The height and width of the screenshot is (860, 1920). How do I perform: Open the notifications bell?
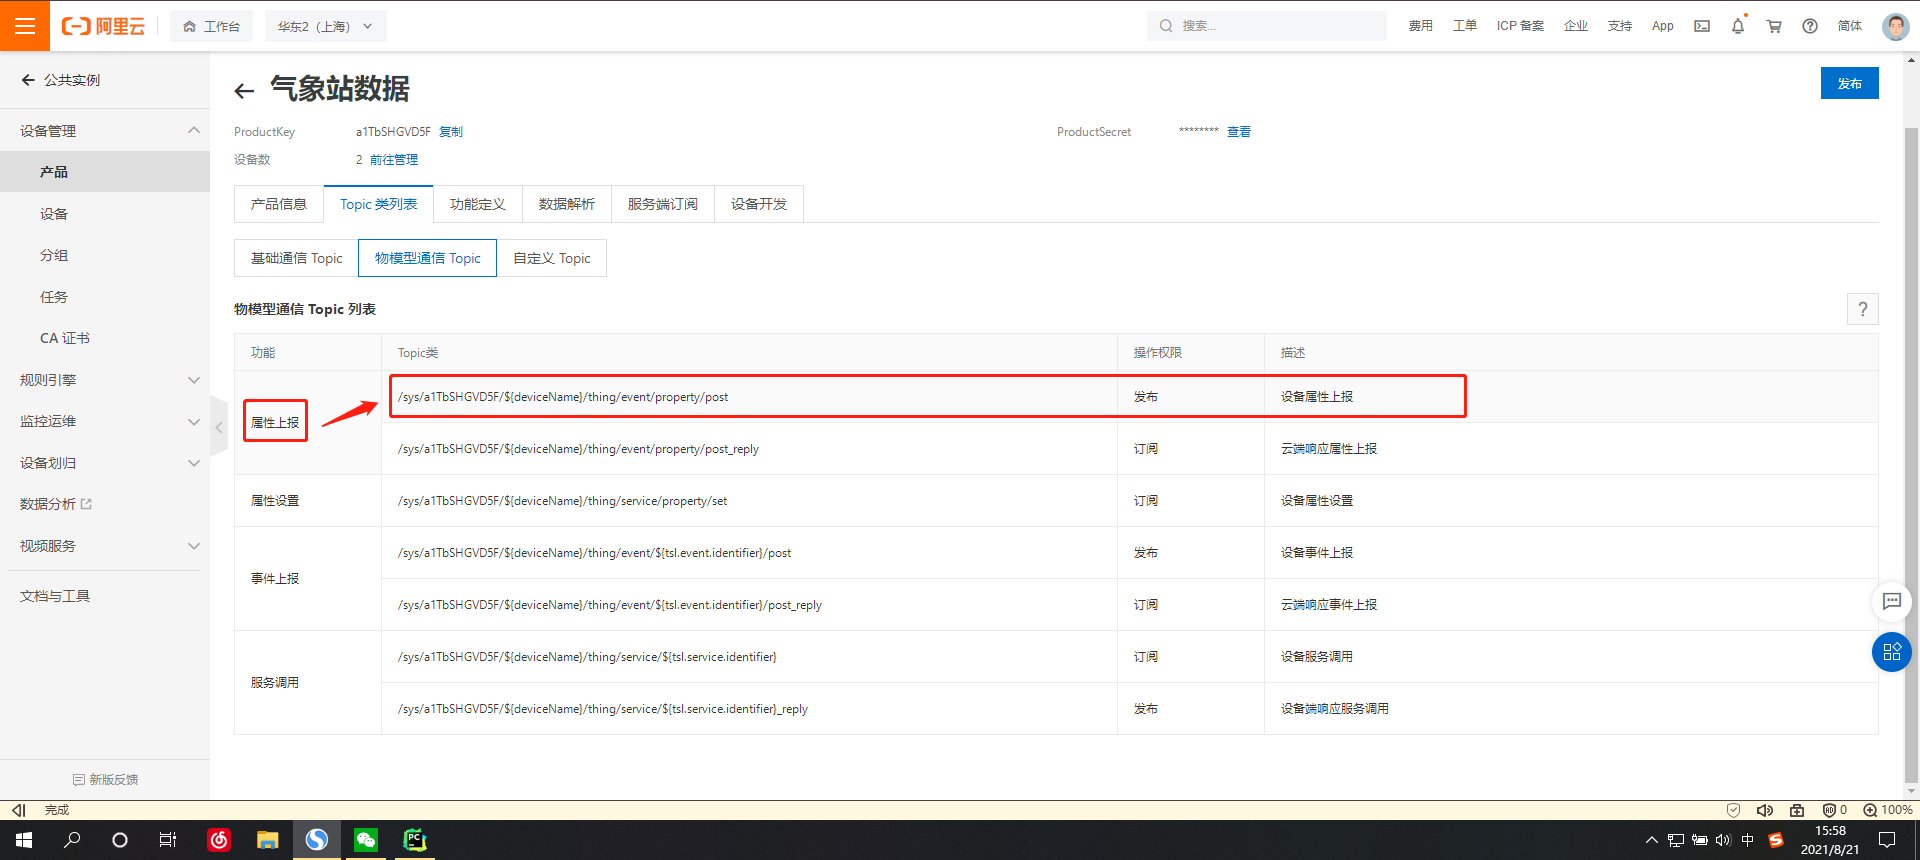click(x=1738, y=26)
